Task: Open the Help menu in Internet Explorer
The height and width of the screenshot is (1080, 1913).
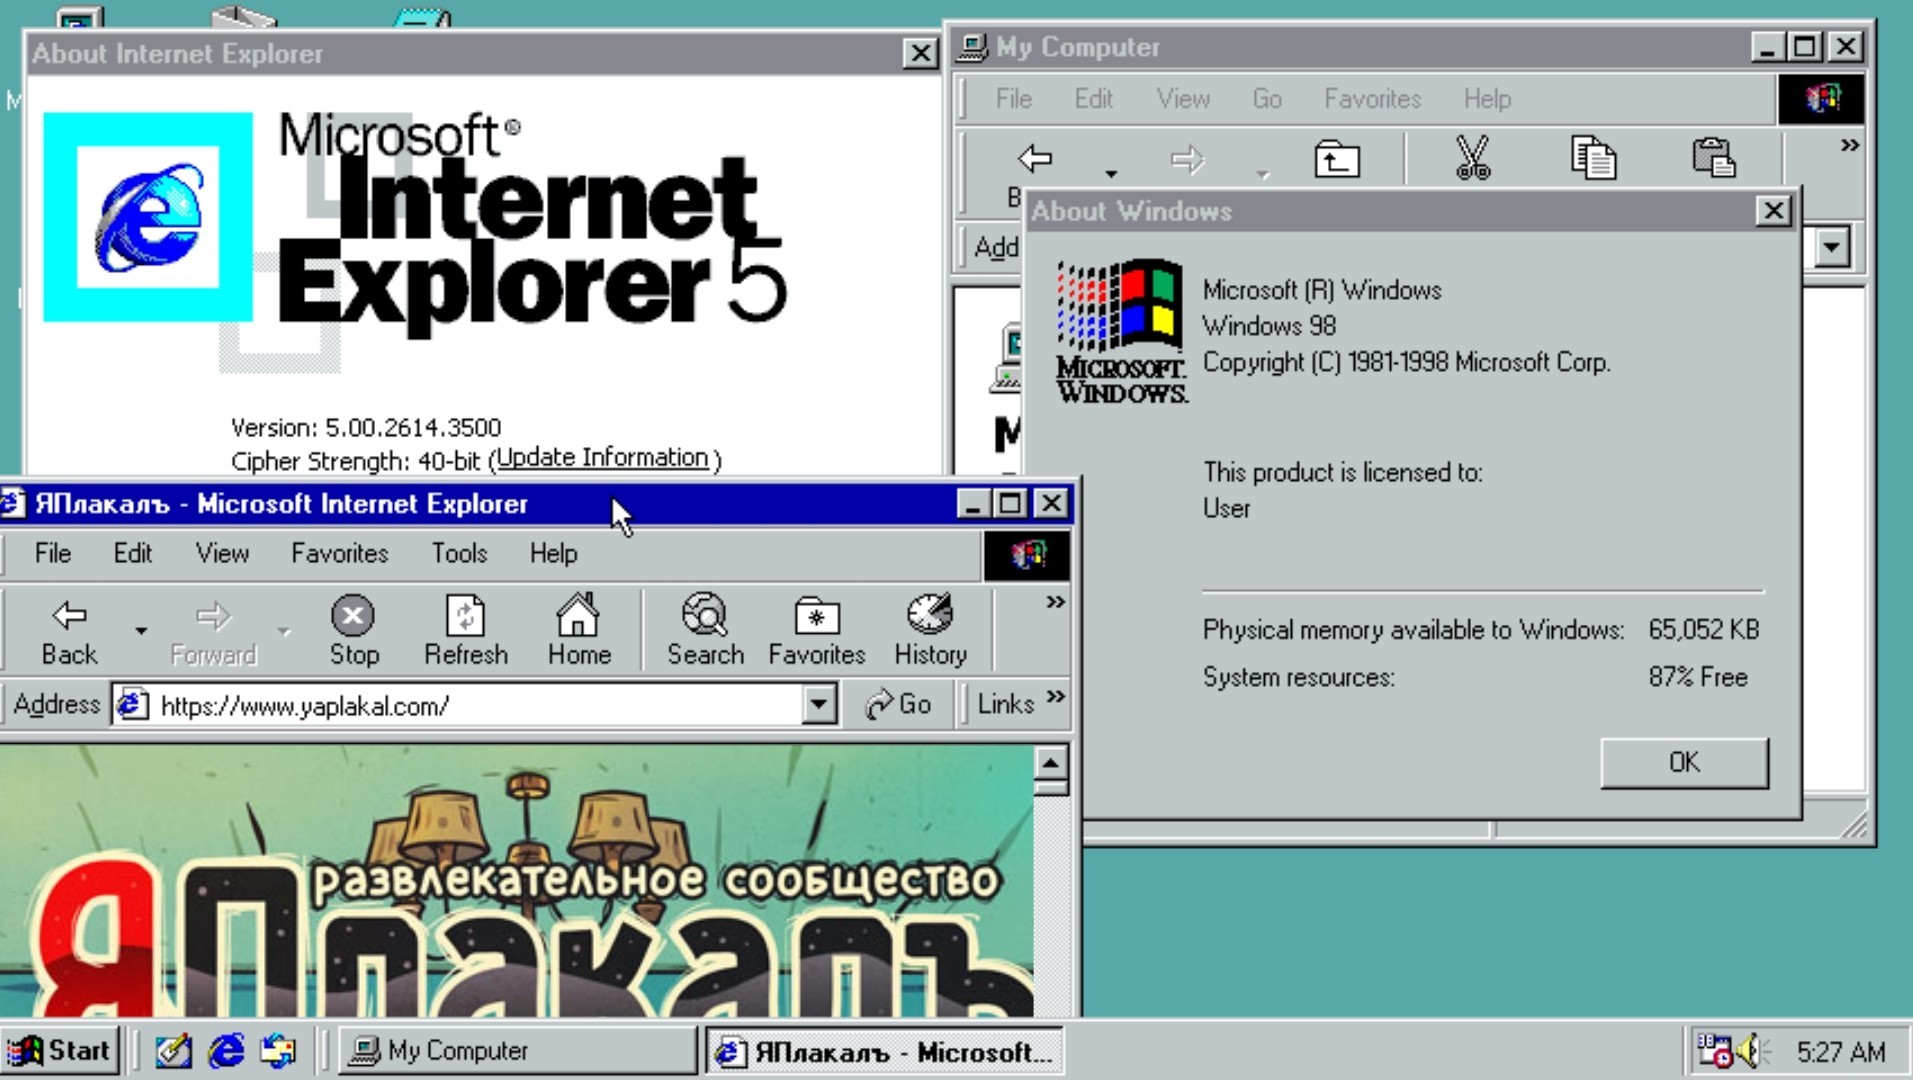Action: [553, 553]
